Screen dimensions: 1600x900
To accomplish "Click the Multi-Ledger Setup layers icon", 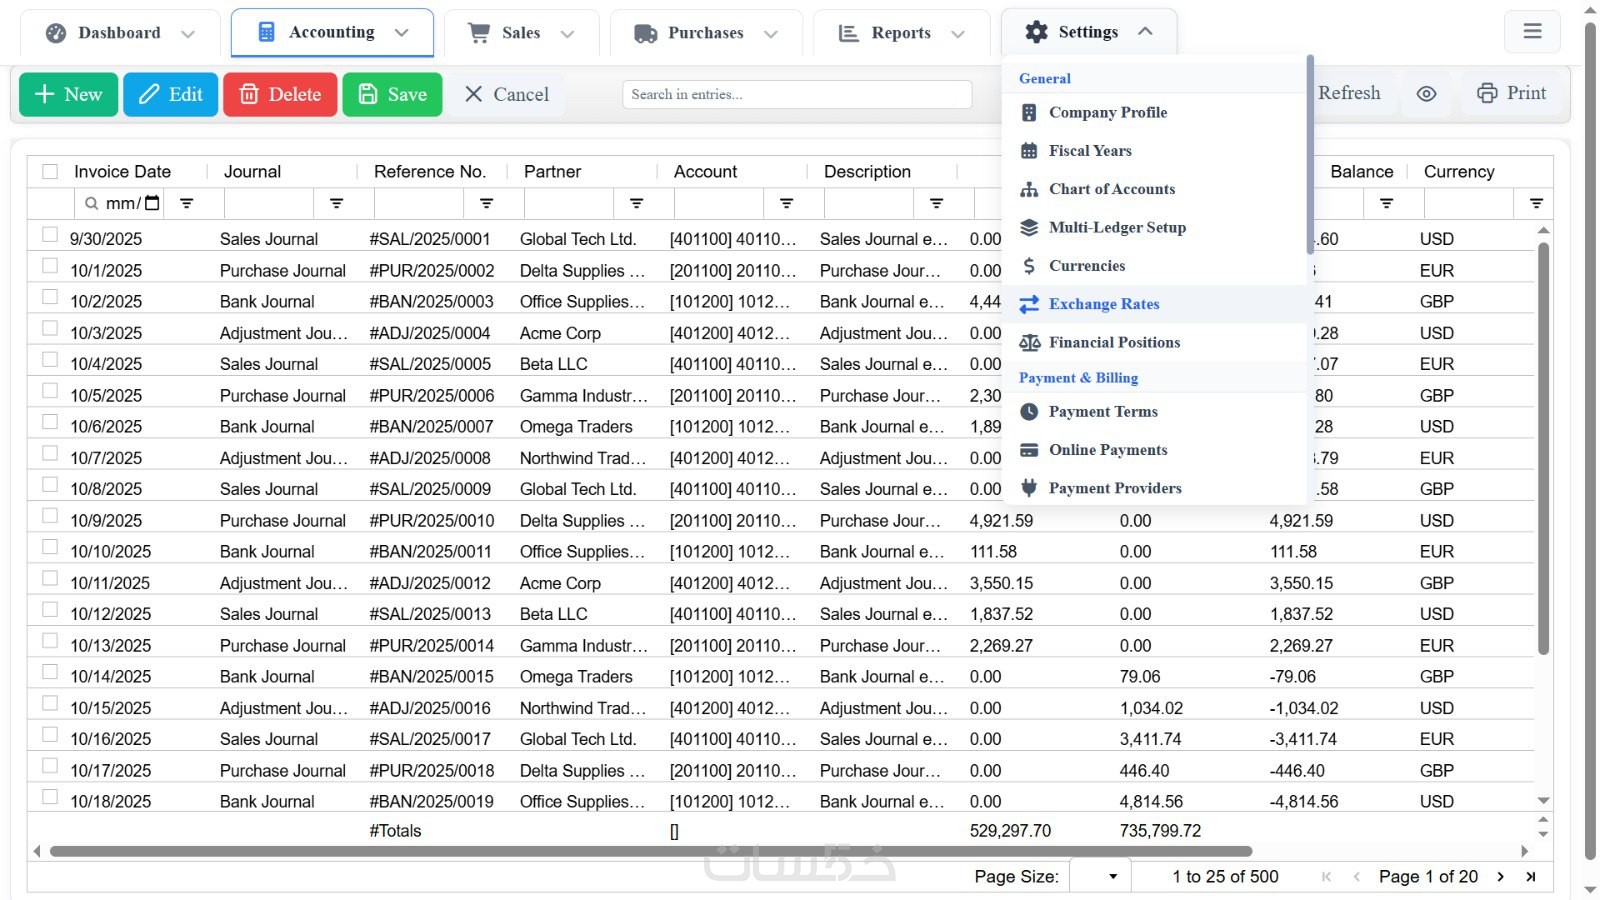I will click(1029, 228).
